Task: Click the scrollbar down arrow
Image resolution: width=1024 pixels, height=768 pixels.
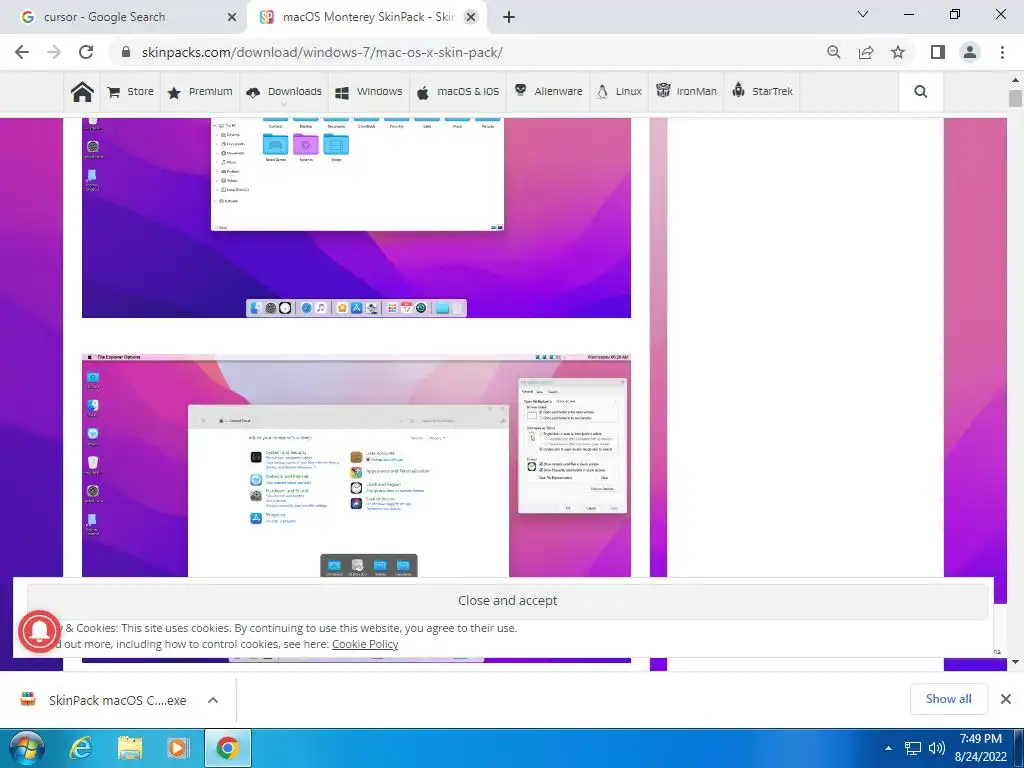Action: coord(1015,662)
